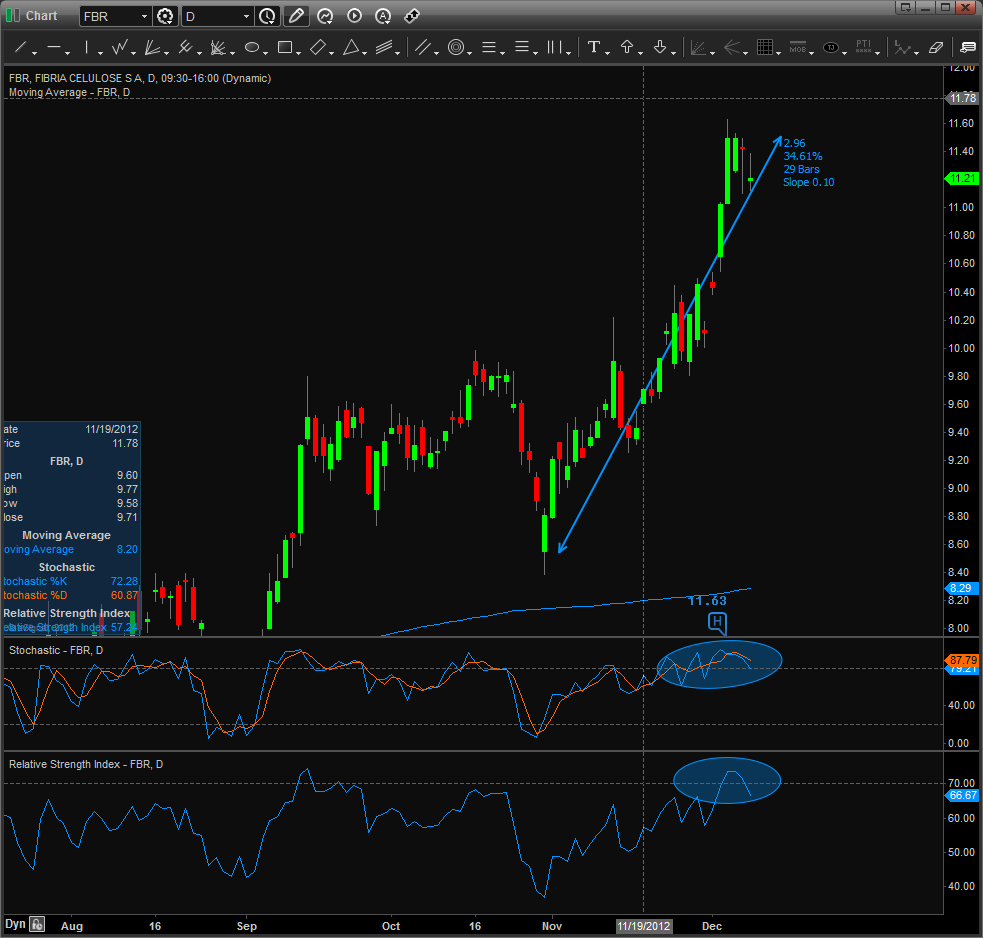Select the trendline drawing tool
Screen dimensions: 983x938
(x=20, y=47)
